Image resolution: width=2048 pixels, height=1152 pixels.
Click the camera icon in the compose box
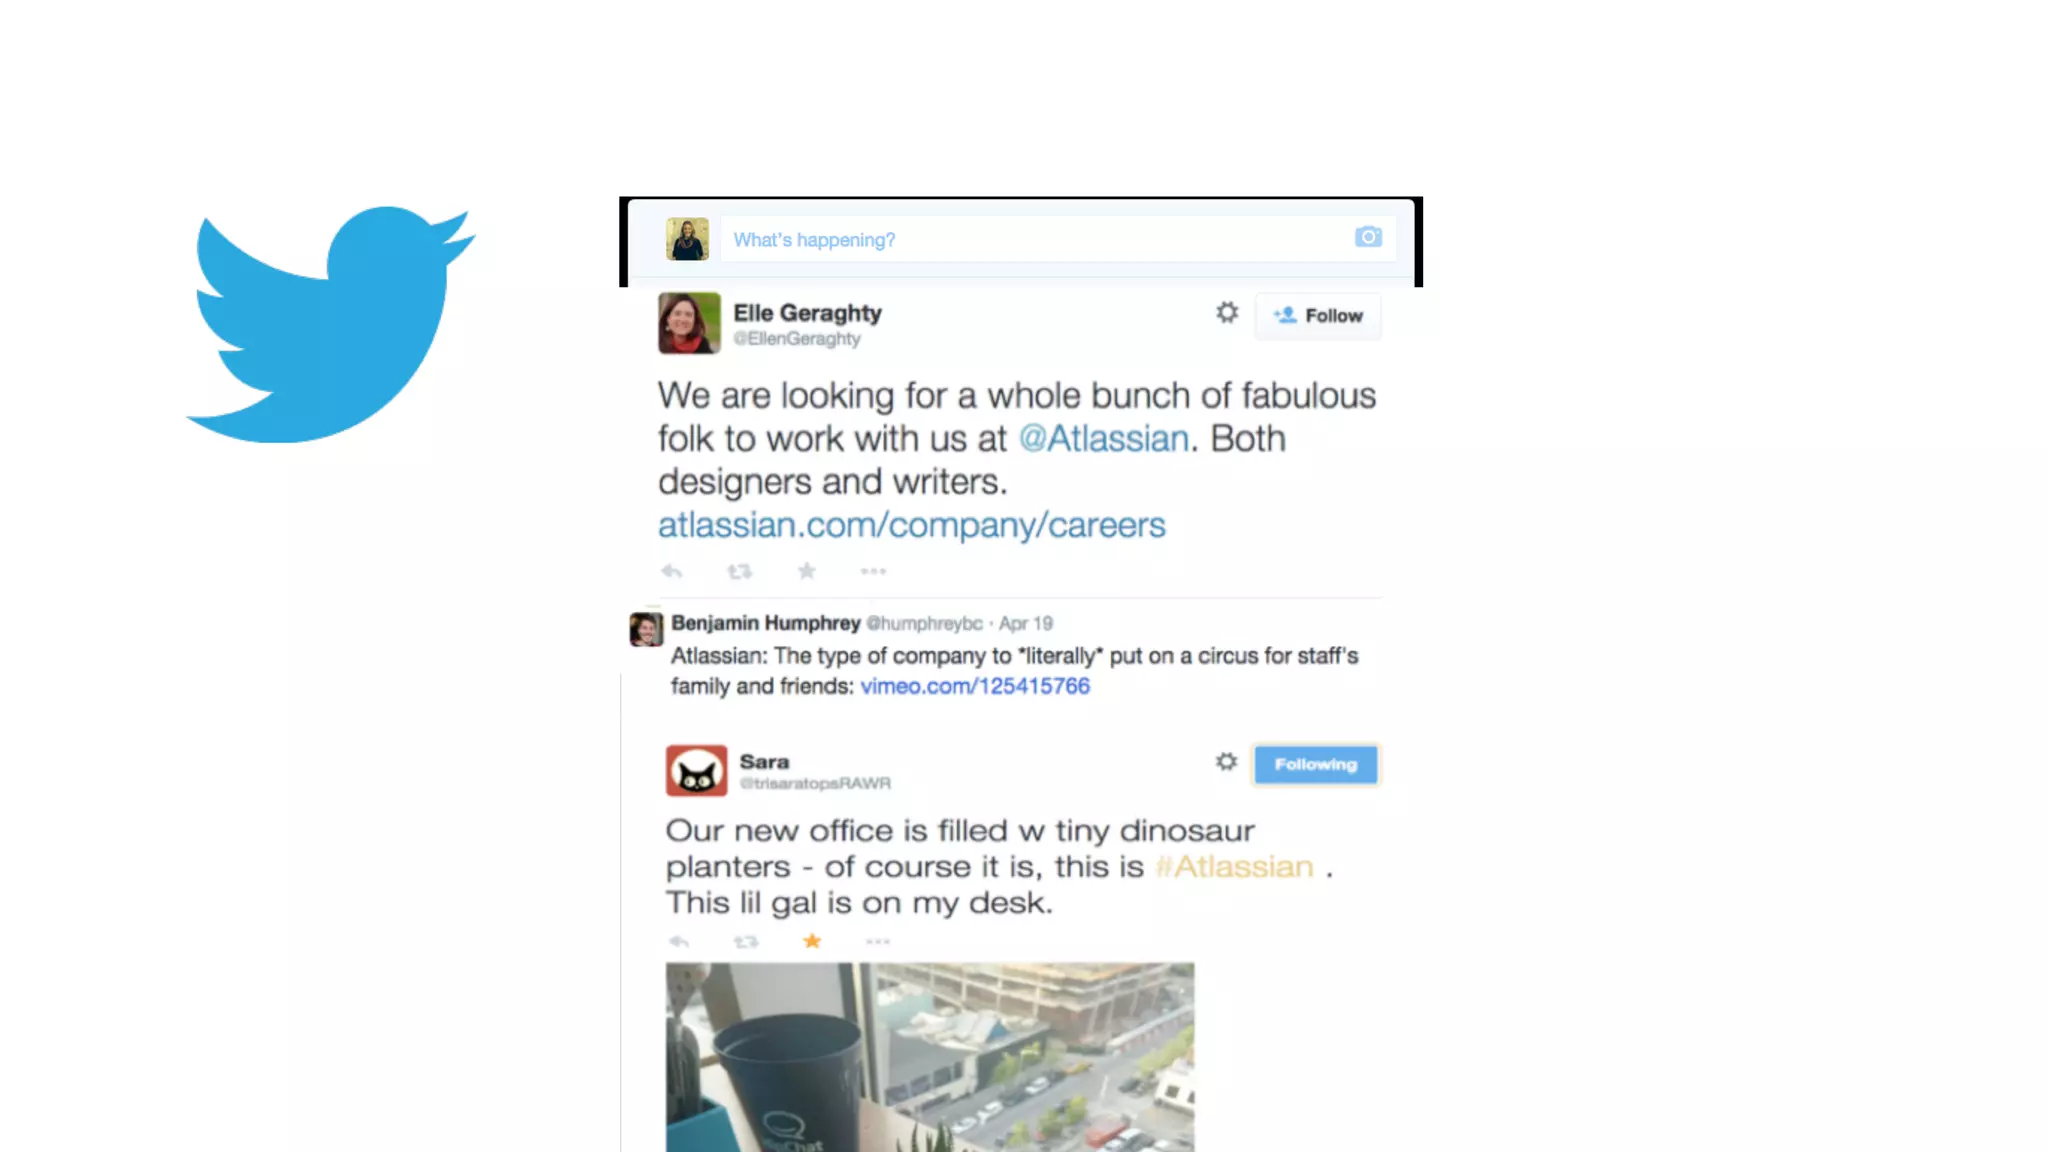coord(1368,237)
